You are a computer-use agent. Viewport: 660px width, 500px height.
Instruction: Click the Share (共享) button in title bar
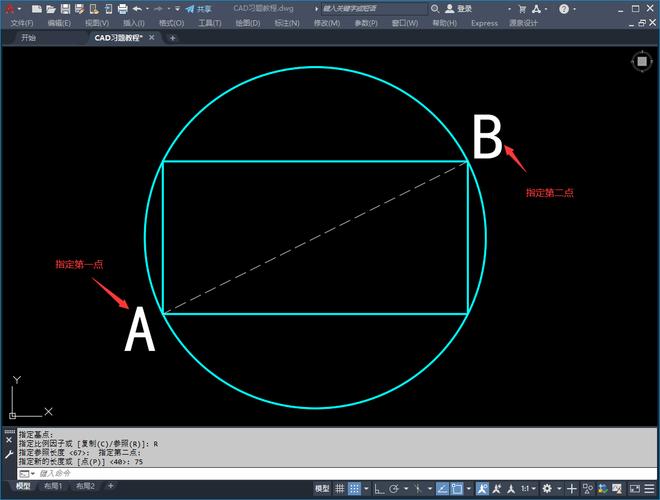coord(198,8)
